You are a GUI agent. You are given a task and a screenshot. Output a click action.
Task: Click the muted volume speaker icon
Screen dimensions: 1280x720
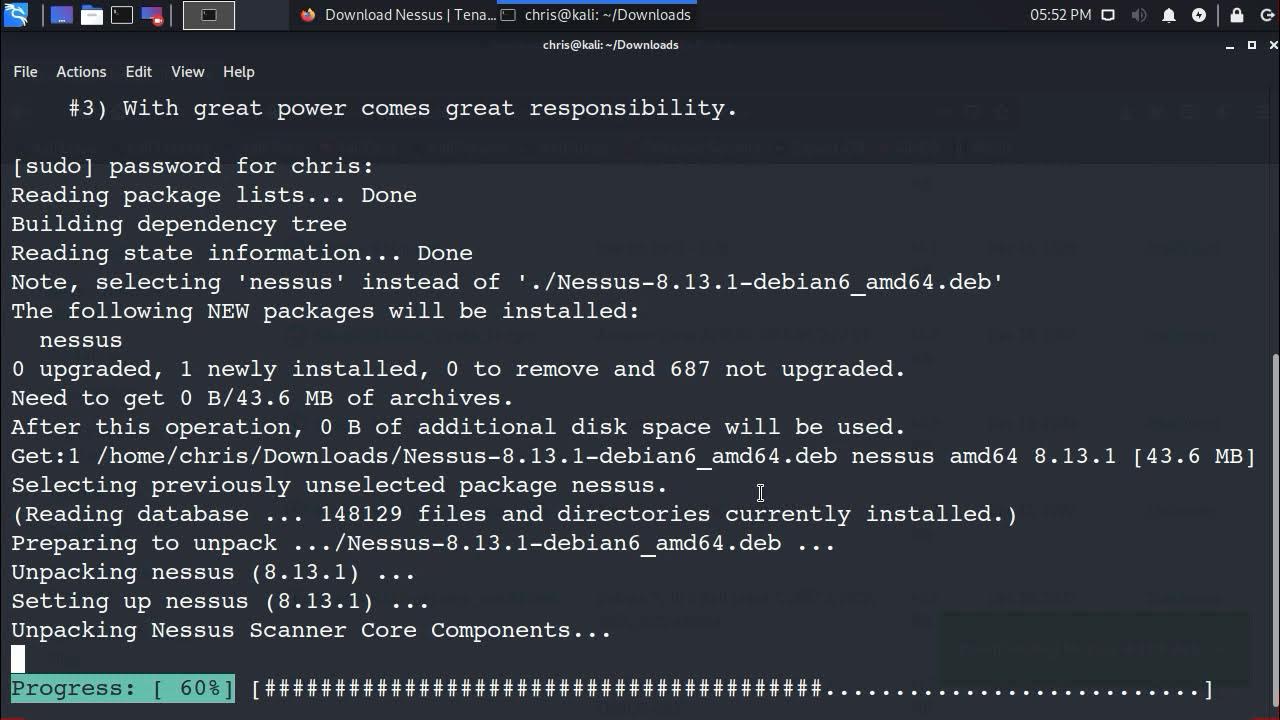[1138, 15]
